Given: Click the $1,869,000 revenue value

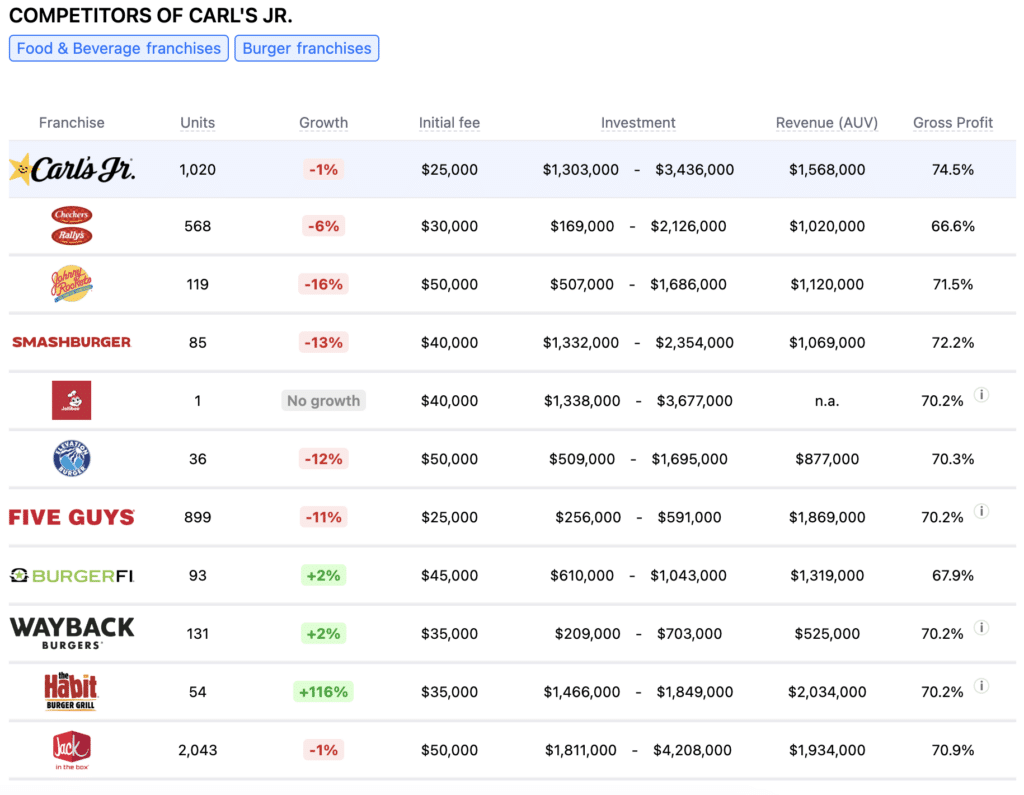Looking at the screenshot, I should click(x=827, y=517).
